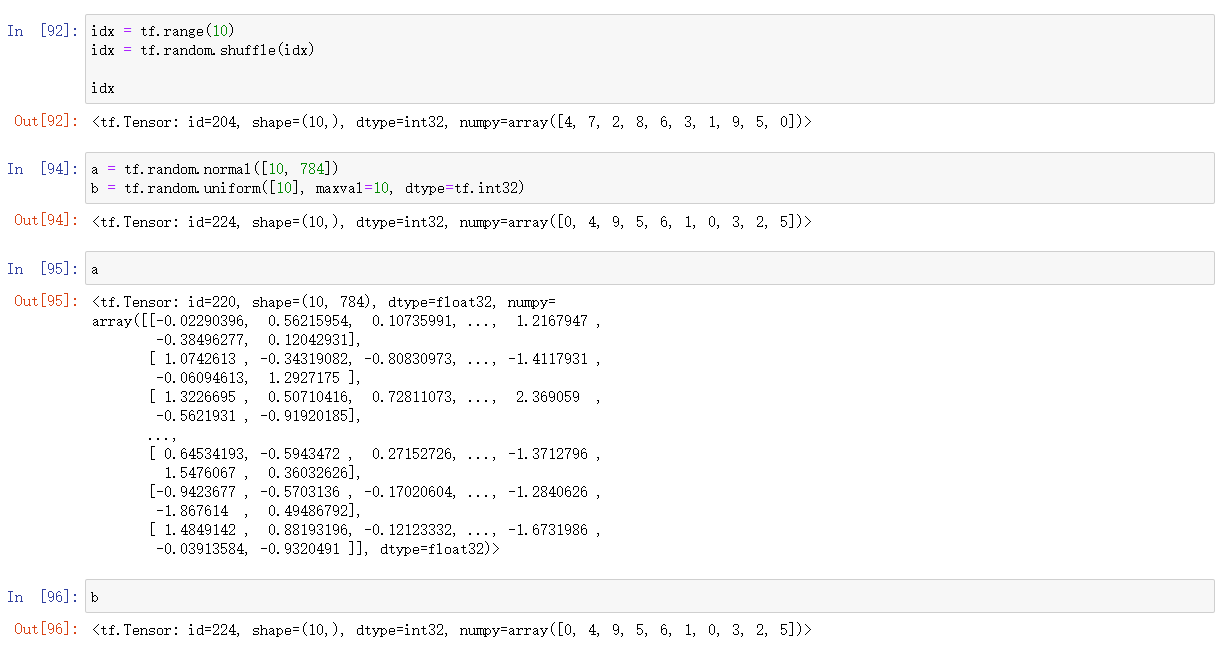Screen dimensions: 1229x649
Task: Click the array row starting 1.3226695
Action: [x=374, y=397]
